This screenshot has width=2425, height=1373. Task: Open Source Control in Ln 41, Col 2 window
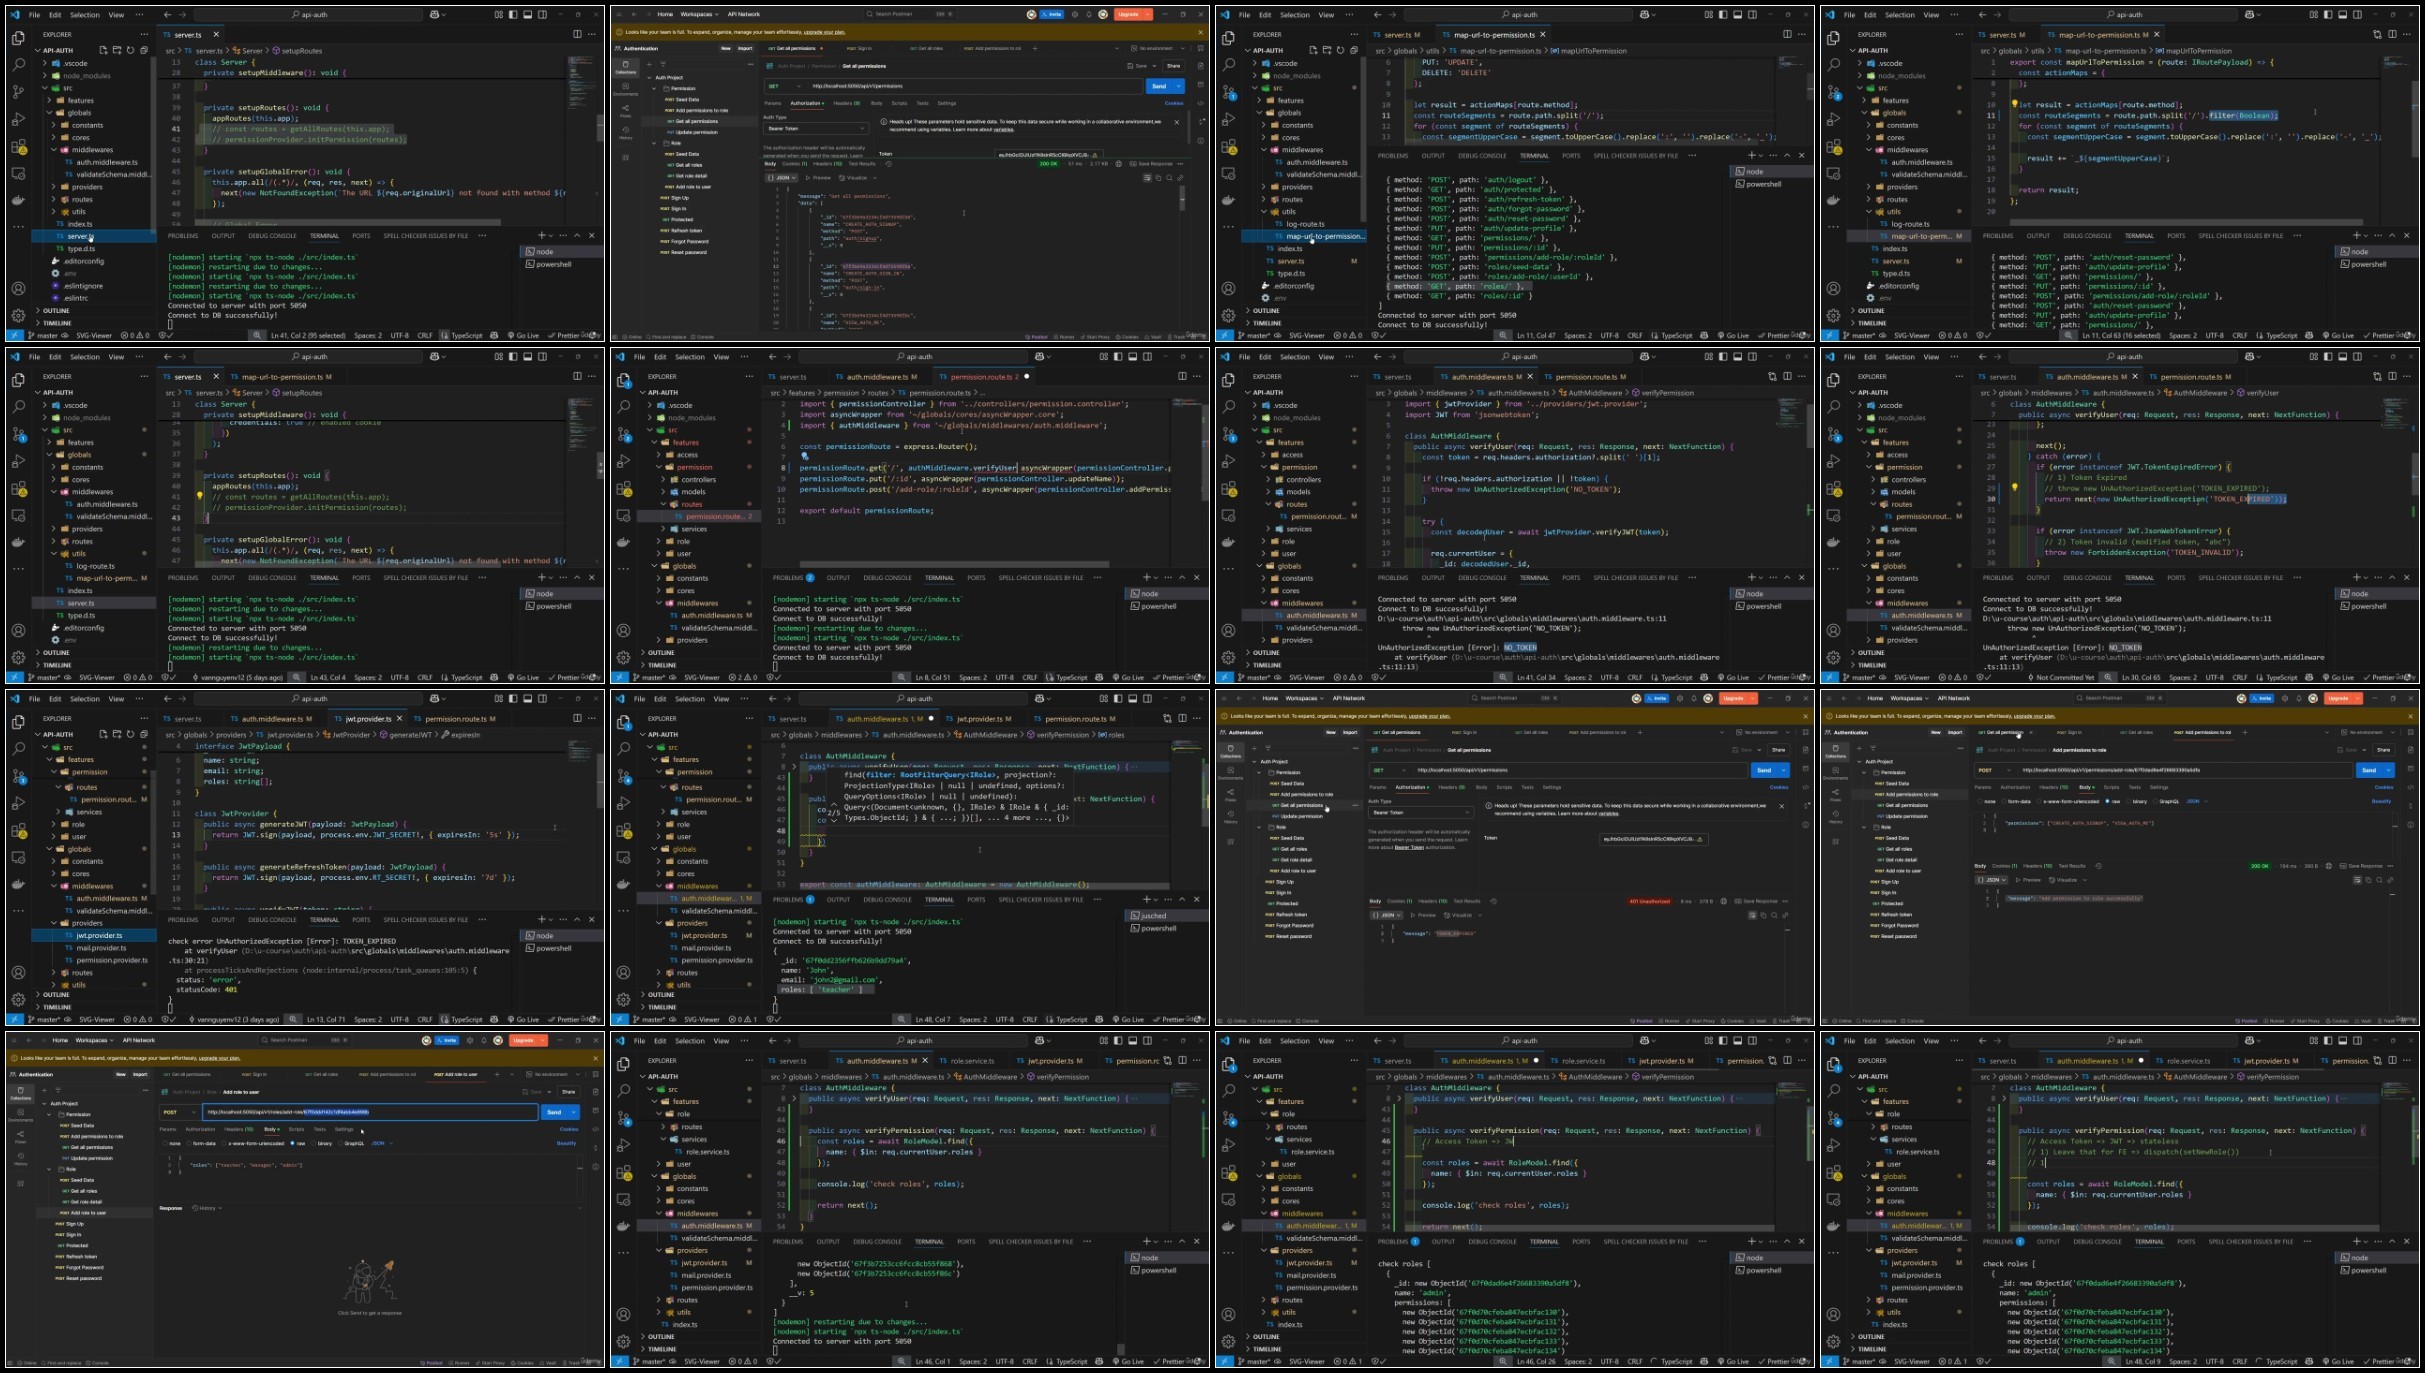pos(18,91)
